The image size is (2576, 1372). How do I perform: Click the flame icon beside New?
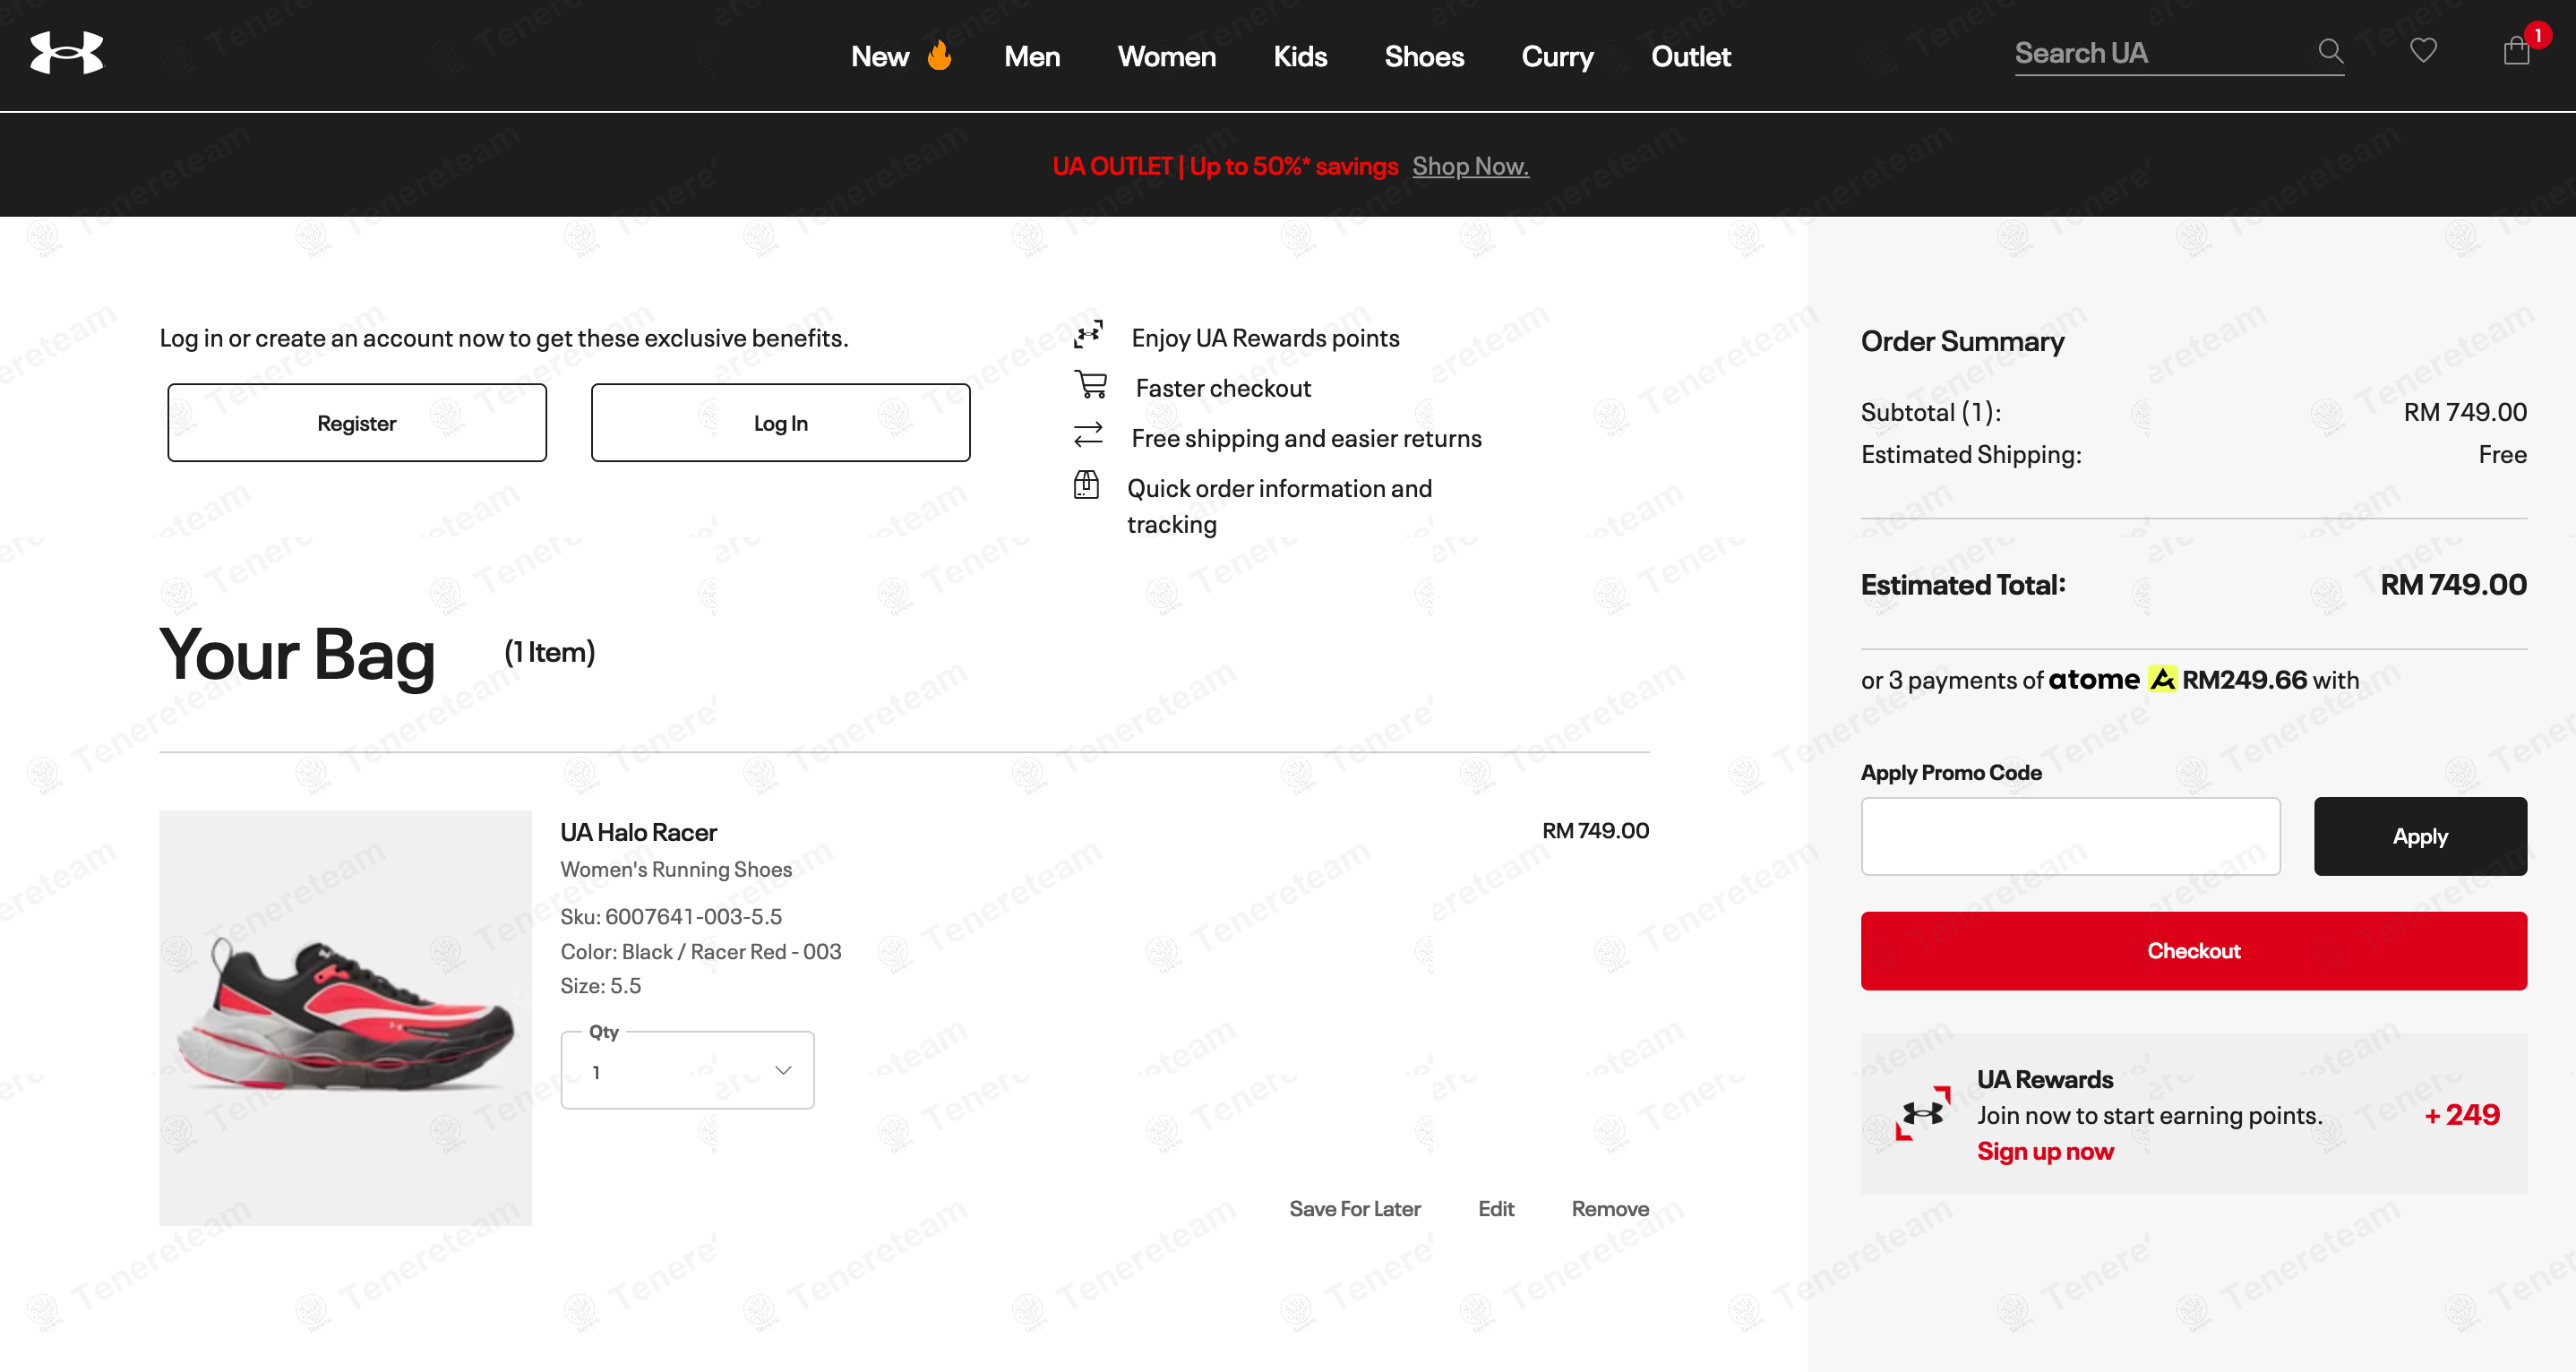pyautogui.click(x=939, y=55)
